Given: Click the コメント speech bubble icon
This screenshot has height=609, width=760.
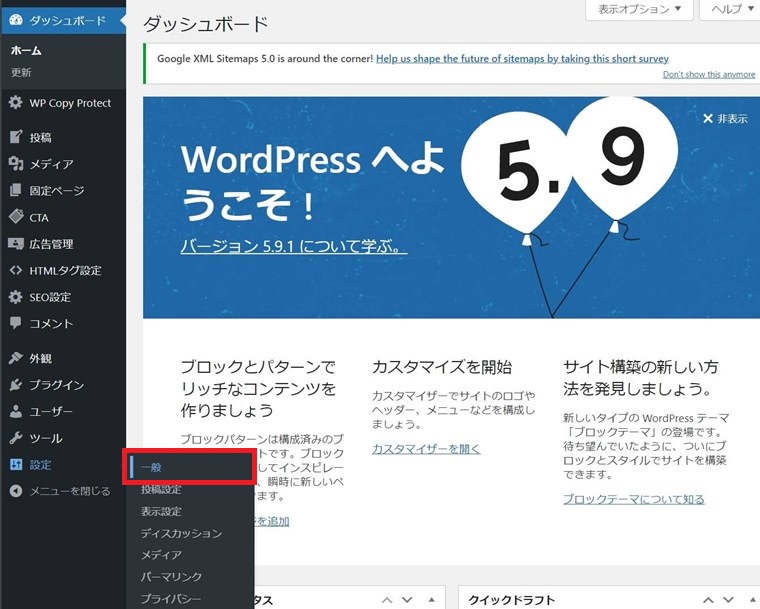Looking at the screenshot, I should click(16, 323).
